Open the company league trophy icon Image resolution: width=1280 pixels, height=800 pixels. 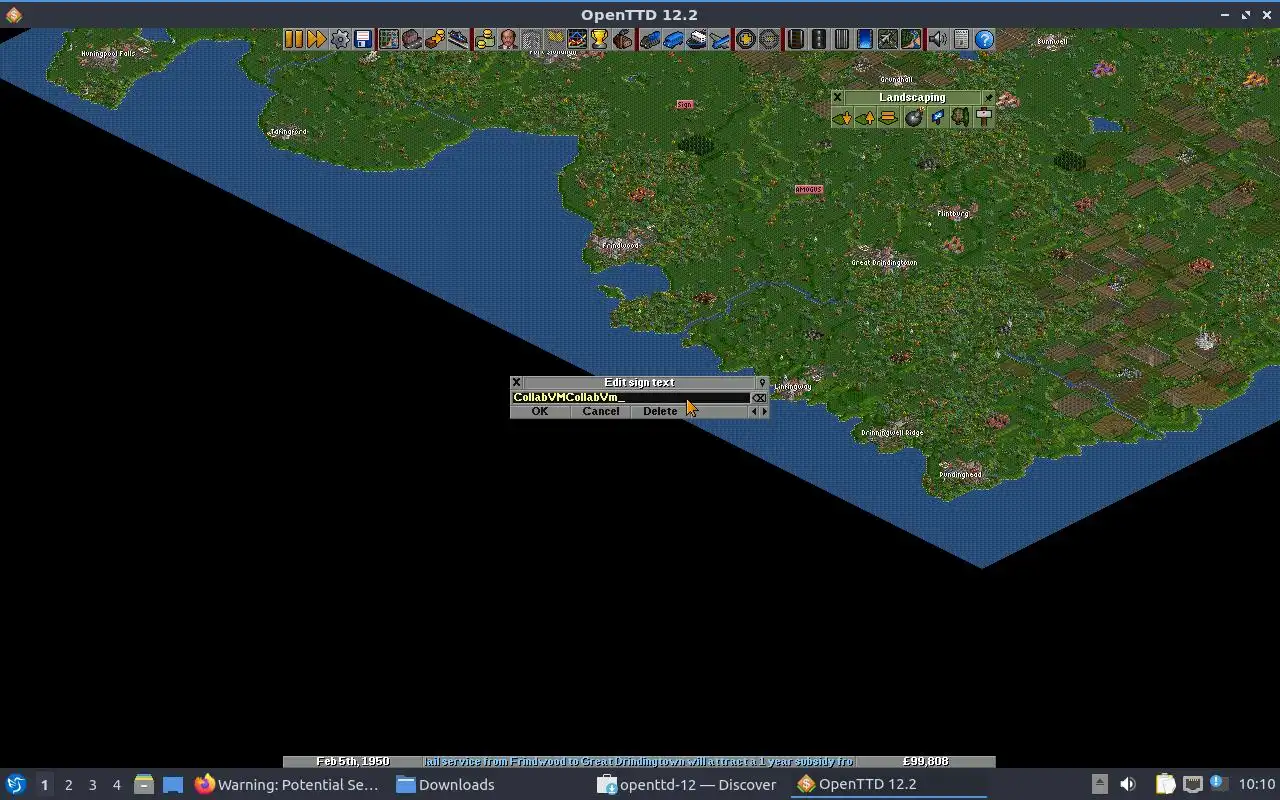point(599,39)
